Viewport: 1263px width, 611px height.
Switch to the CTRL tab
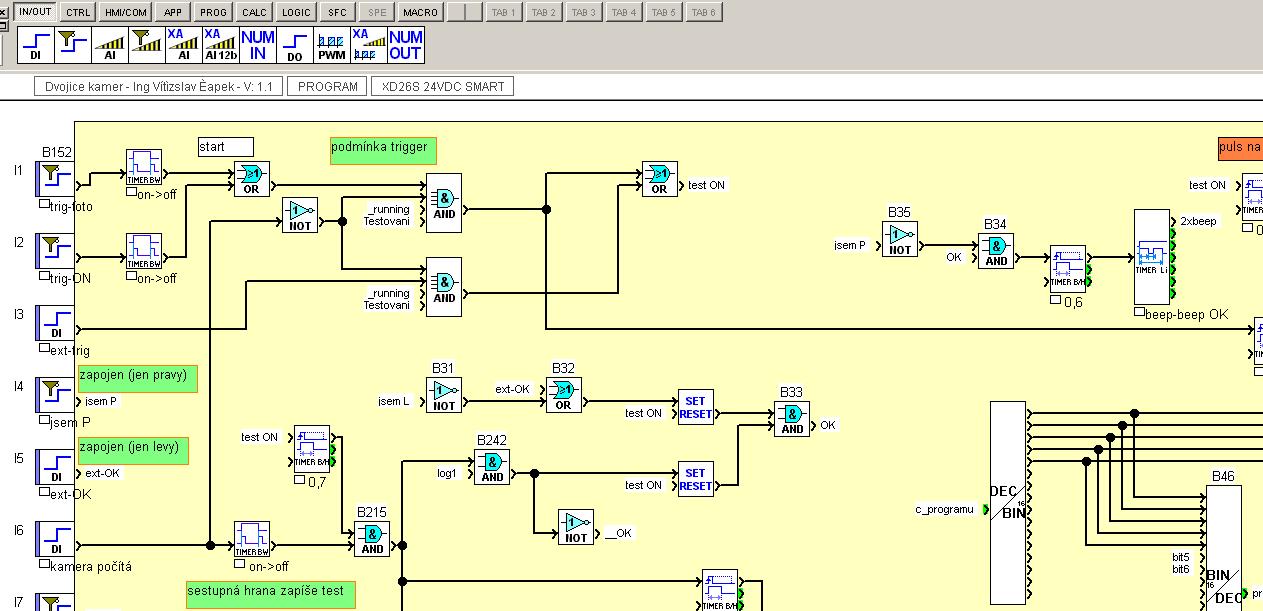pos(78,12)
